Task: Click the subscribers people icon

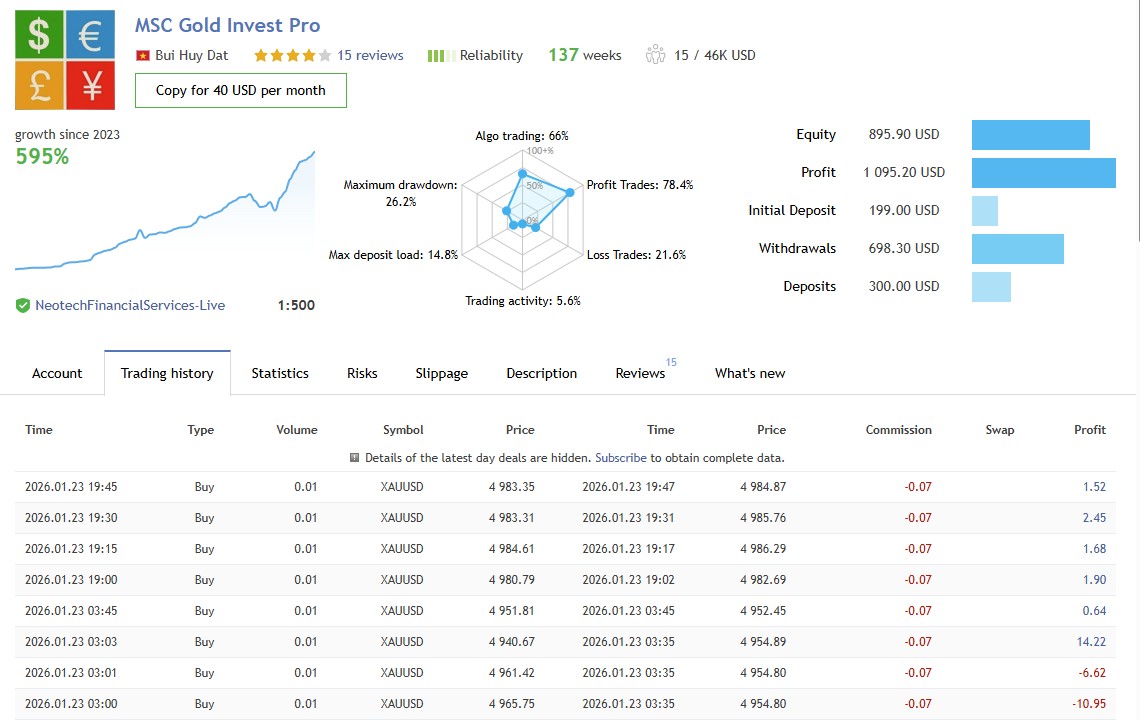Action: point(656,55)
